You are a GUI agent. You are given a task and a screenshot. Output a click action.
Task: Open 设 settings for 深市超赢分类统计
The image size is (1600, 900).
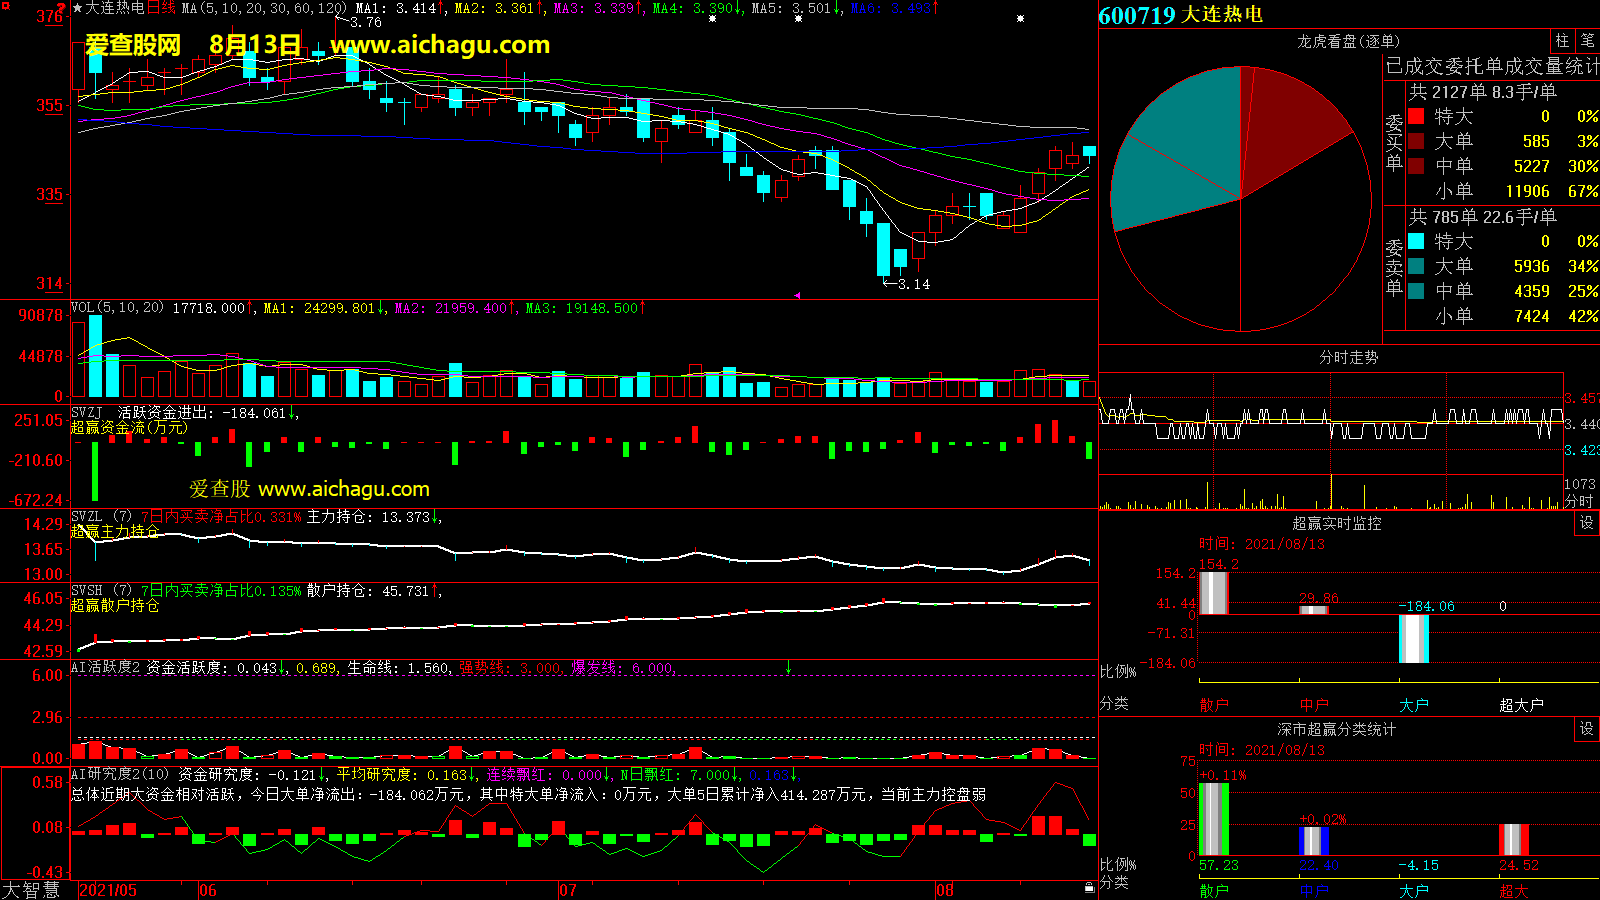pos(1587,729)
